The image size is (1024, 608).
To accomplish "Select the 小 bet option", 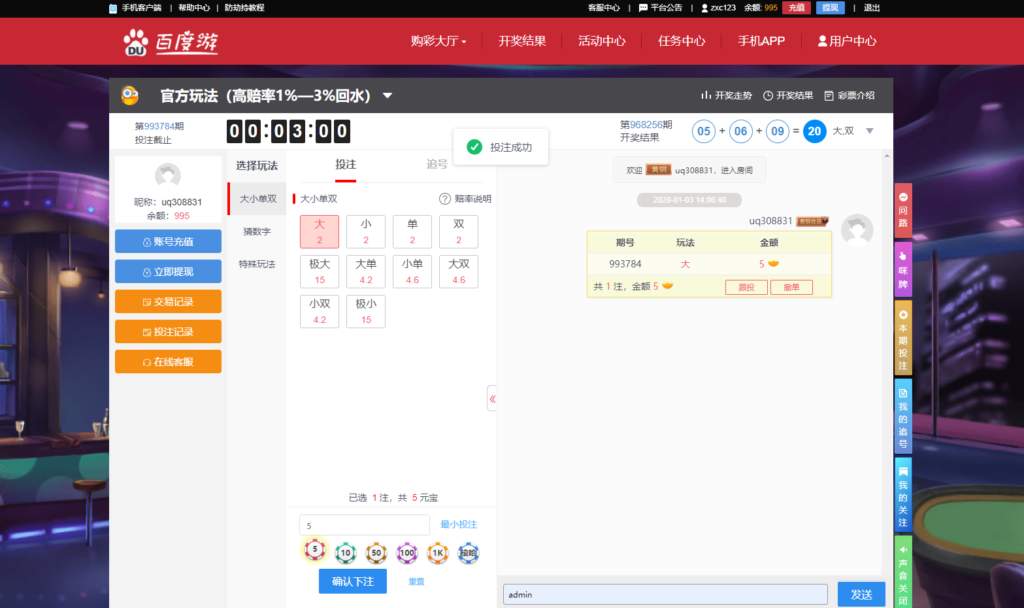I will tap(366, 231).
